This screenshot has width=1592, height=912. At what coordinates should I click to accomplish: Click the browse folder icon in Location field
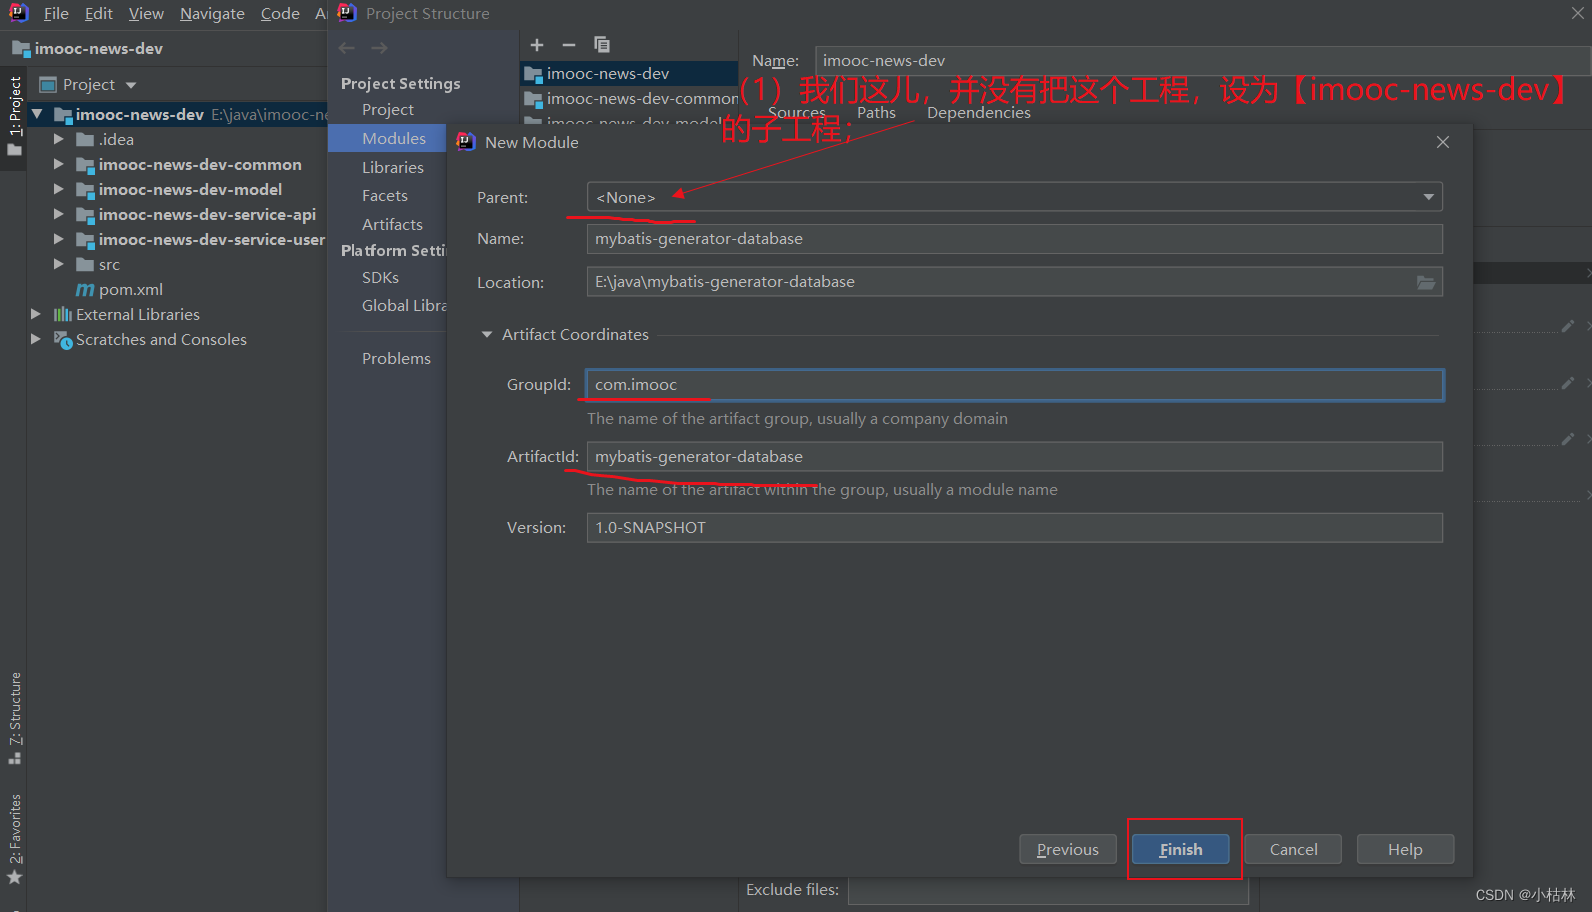(1426, 283)
